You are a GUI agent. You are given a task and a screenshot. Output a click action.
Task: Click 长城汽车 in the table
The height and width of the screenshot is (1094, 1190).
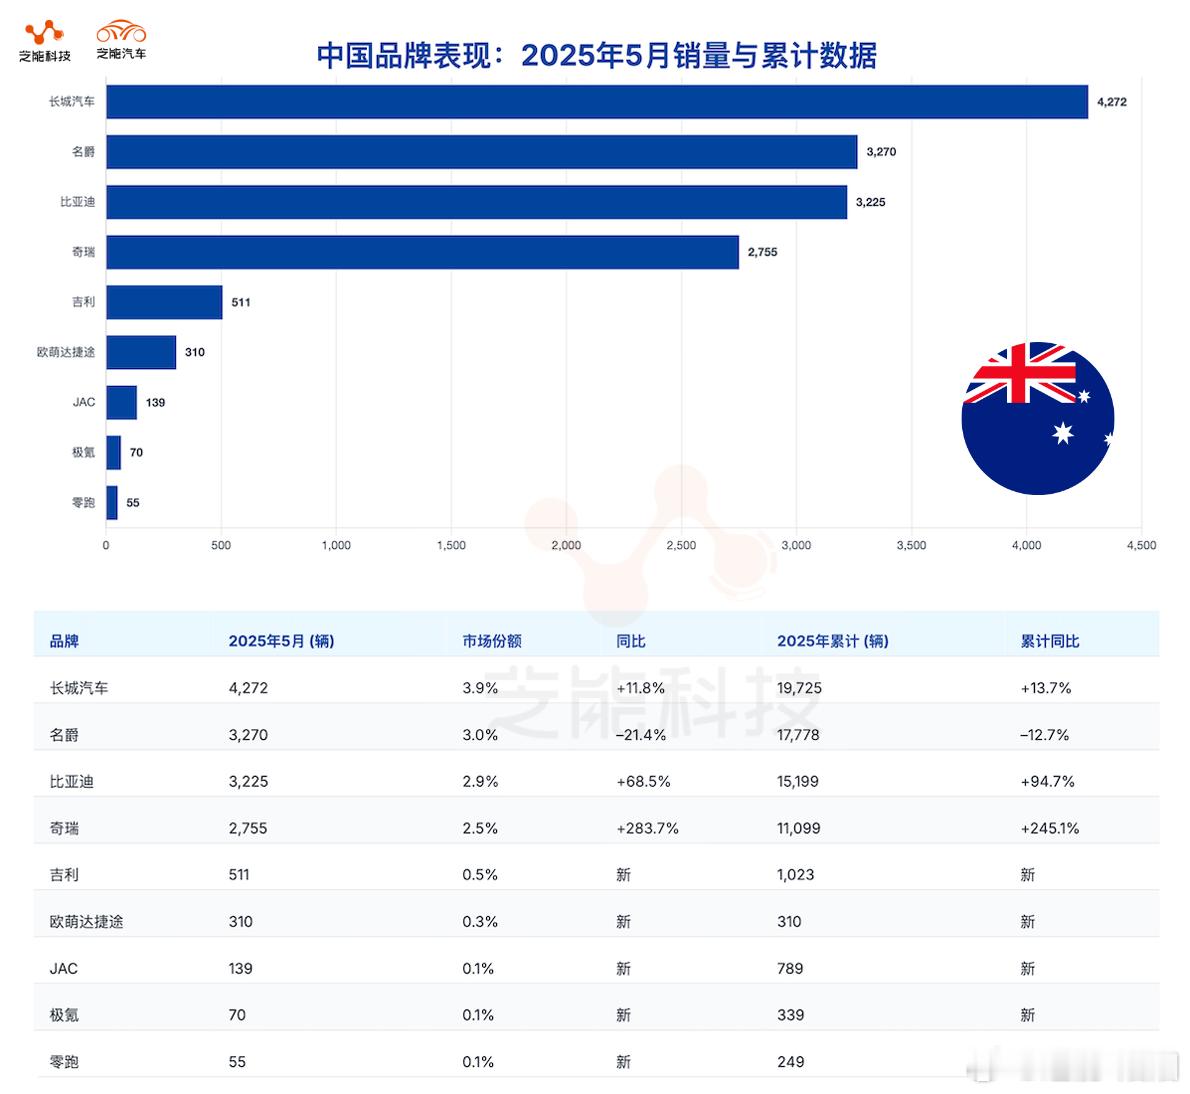click(x=79, y=688)
